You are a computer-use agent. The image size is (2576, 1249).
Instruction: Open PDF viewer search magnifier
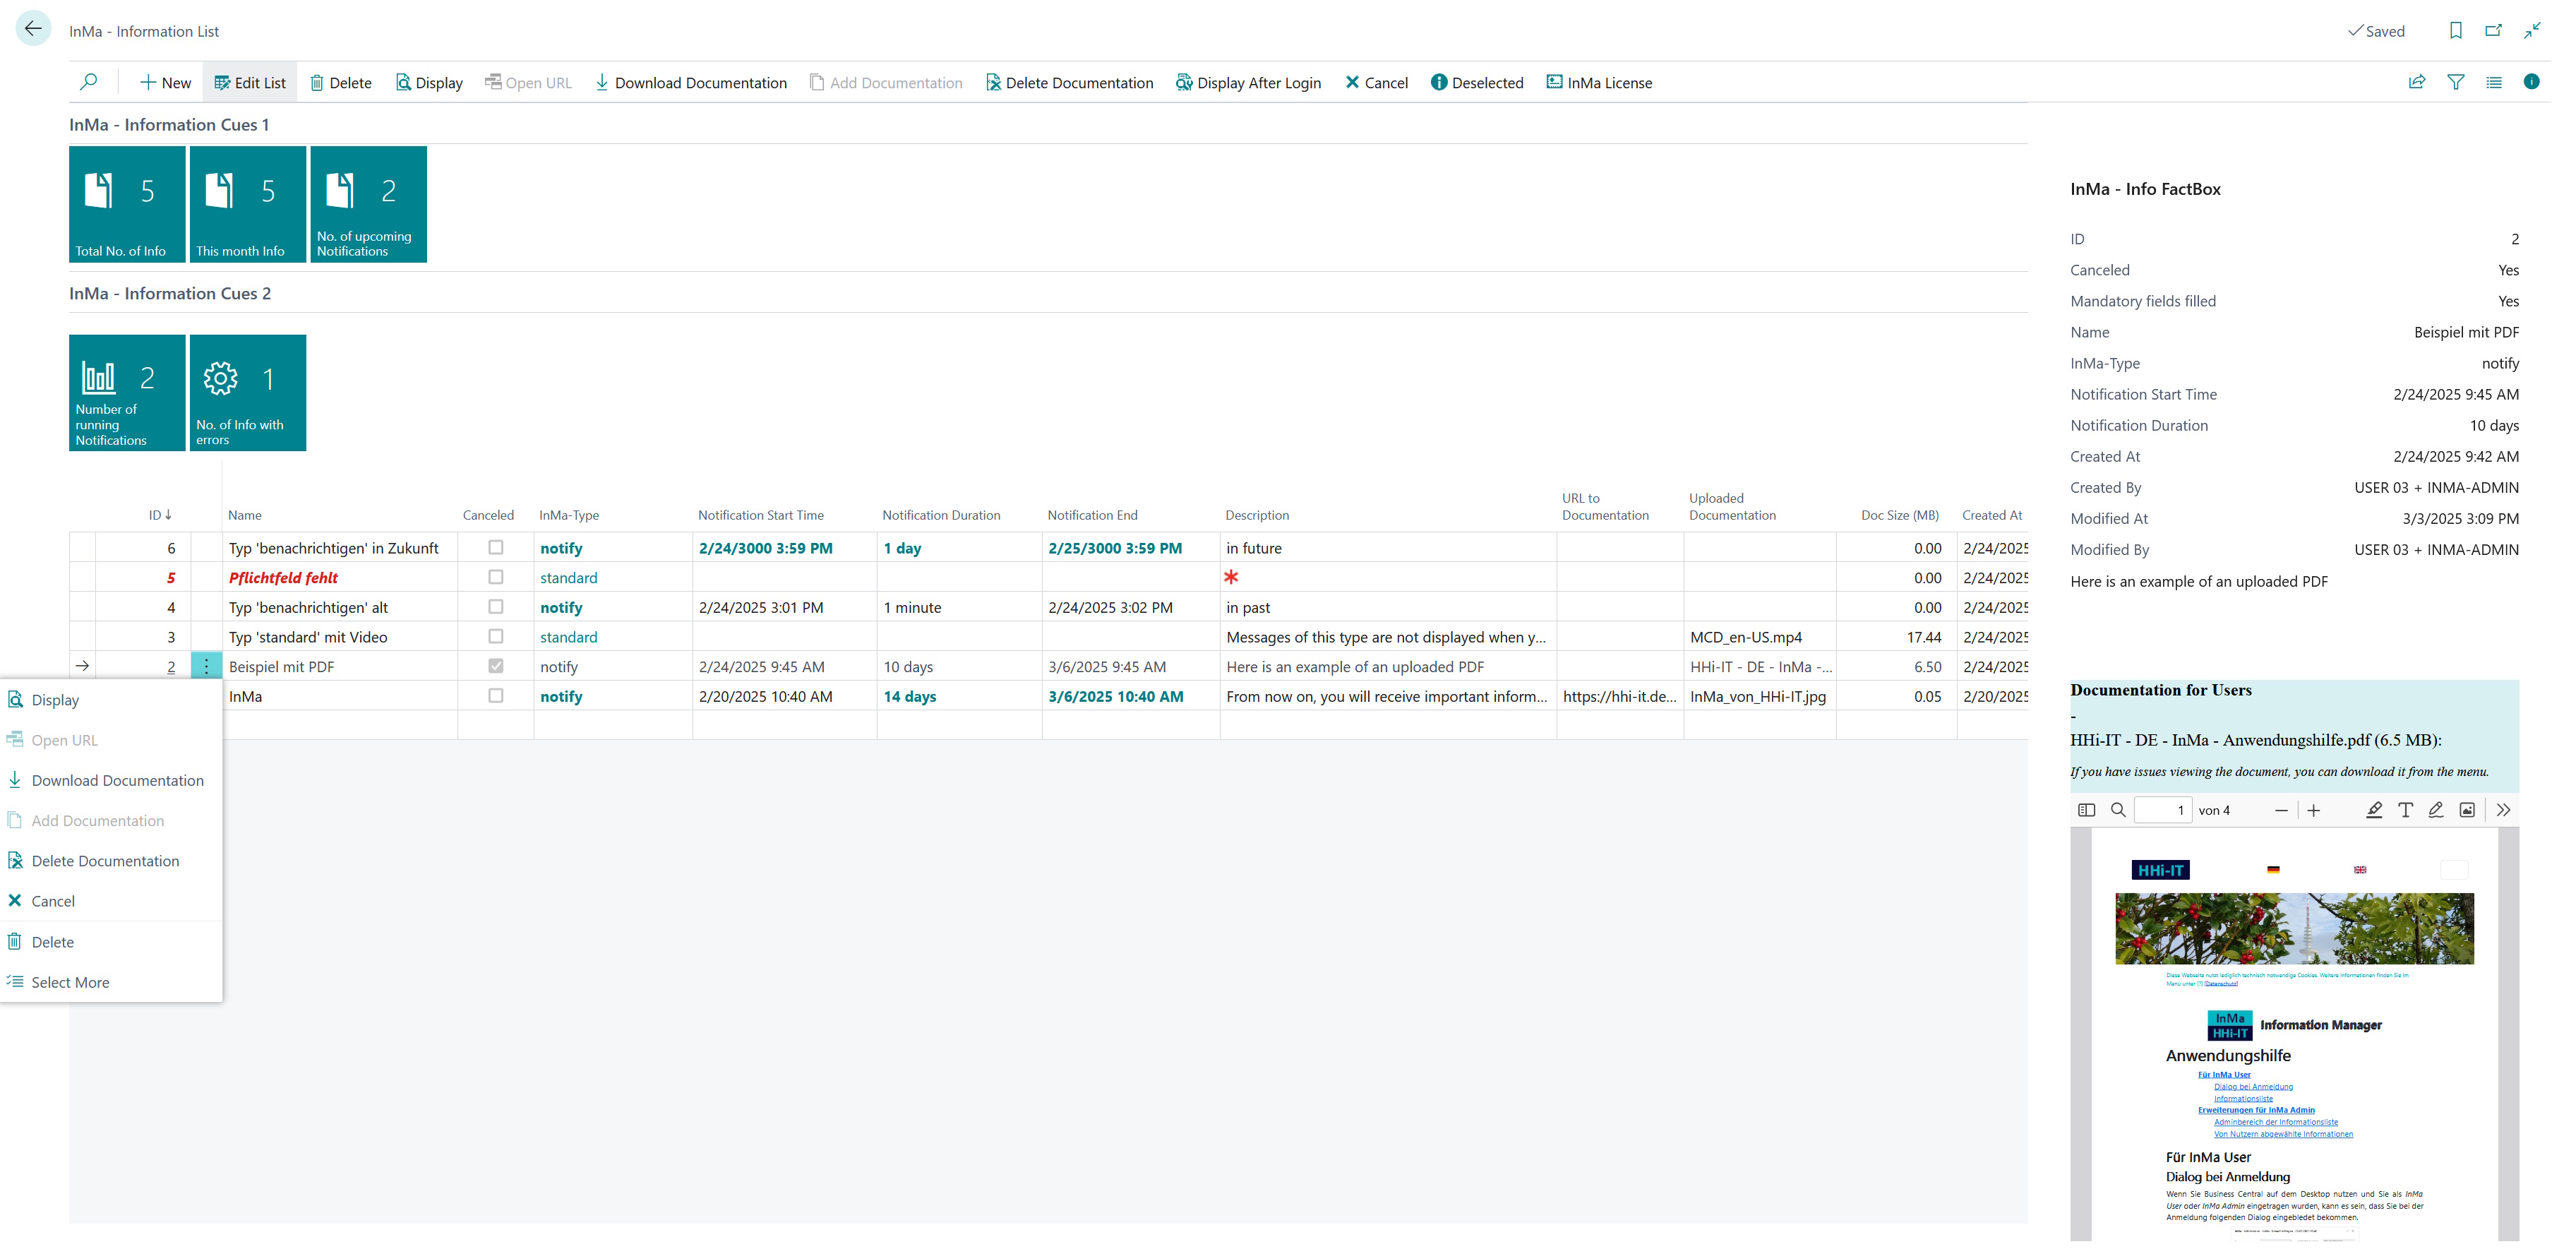(2117, 810)
